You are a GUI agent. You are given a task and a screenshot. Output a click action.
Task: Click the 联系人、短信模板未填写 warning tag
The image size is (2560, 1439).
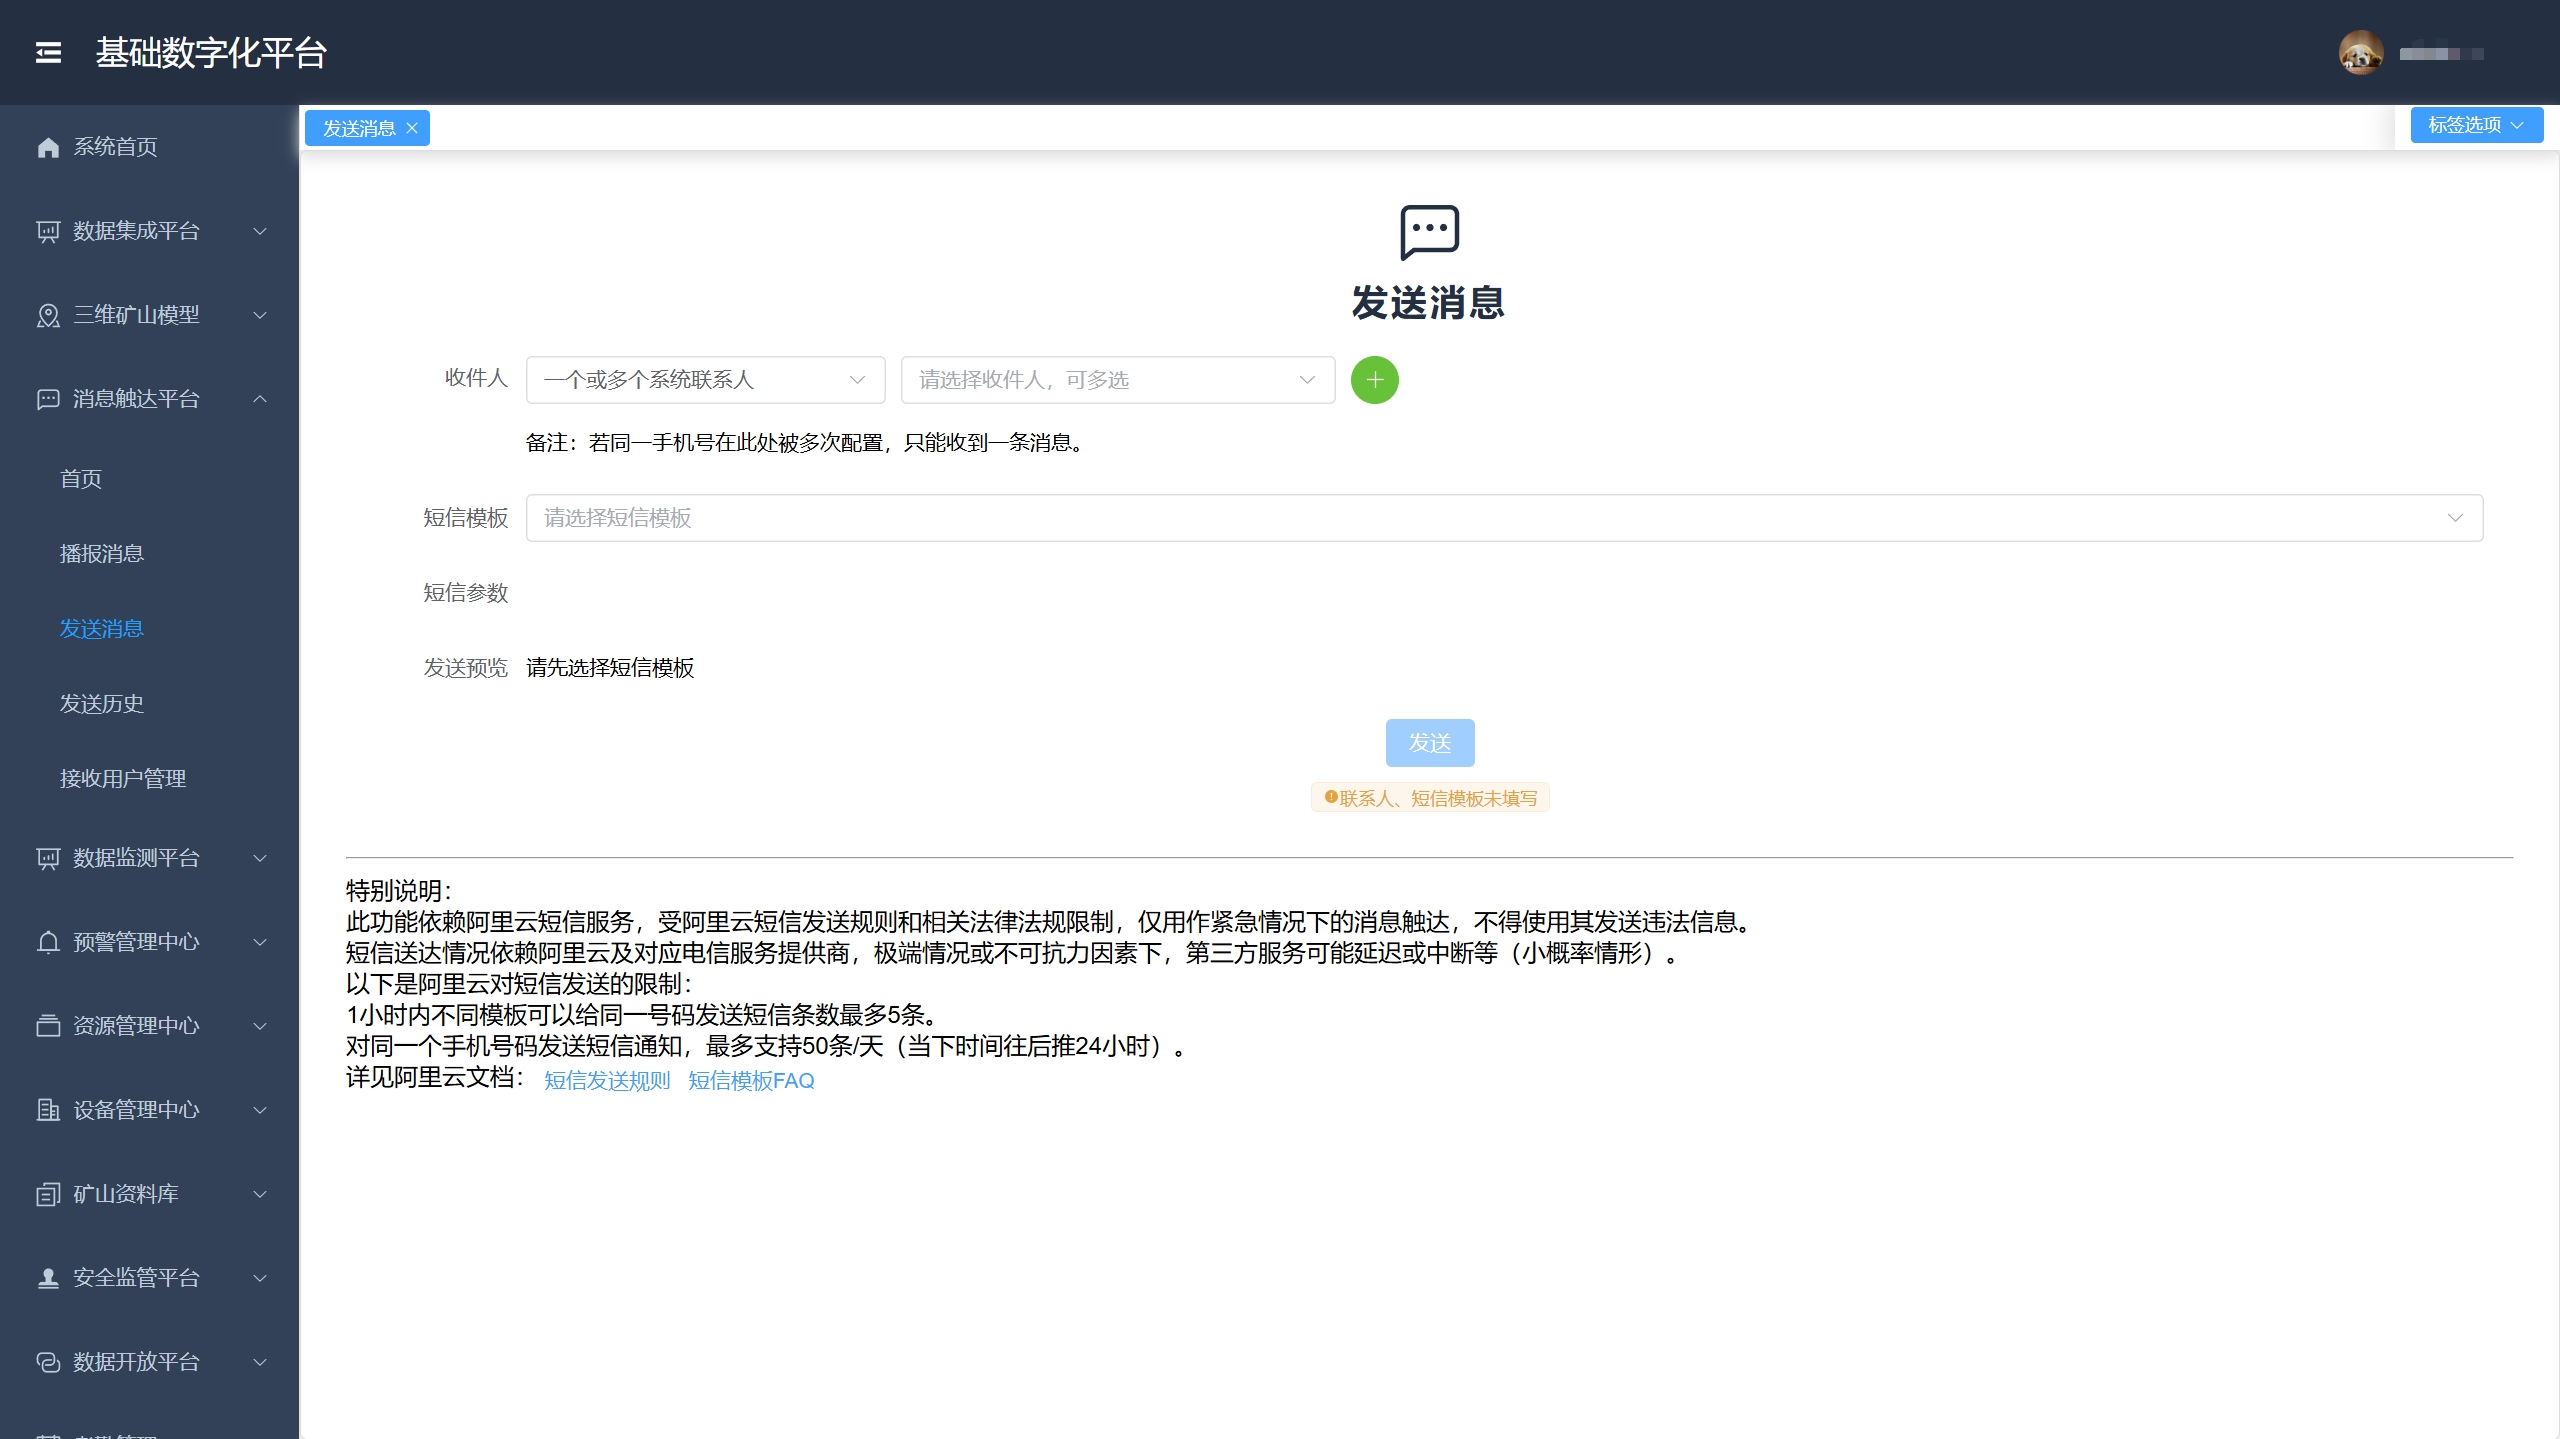[1430, 798]
